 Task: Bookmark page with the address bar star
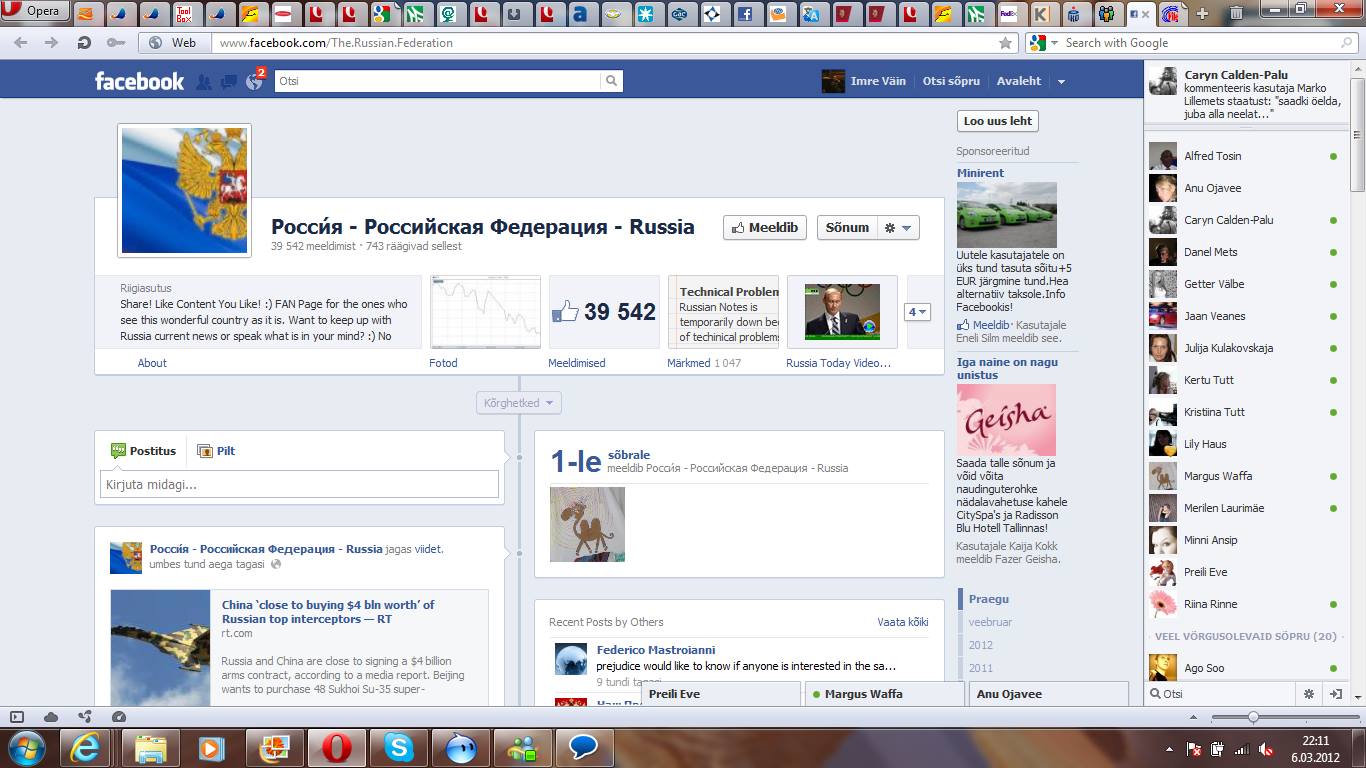tap(1005, 43)
